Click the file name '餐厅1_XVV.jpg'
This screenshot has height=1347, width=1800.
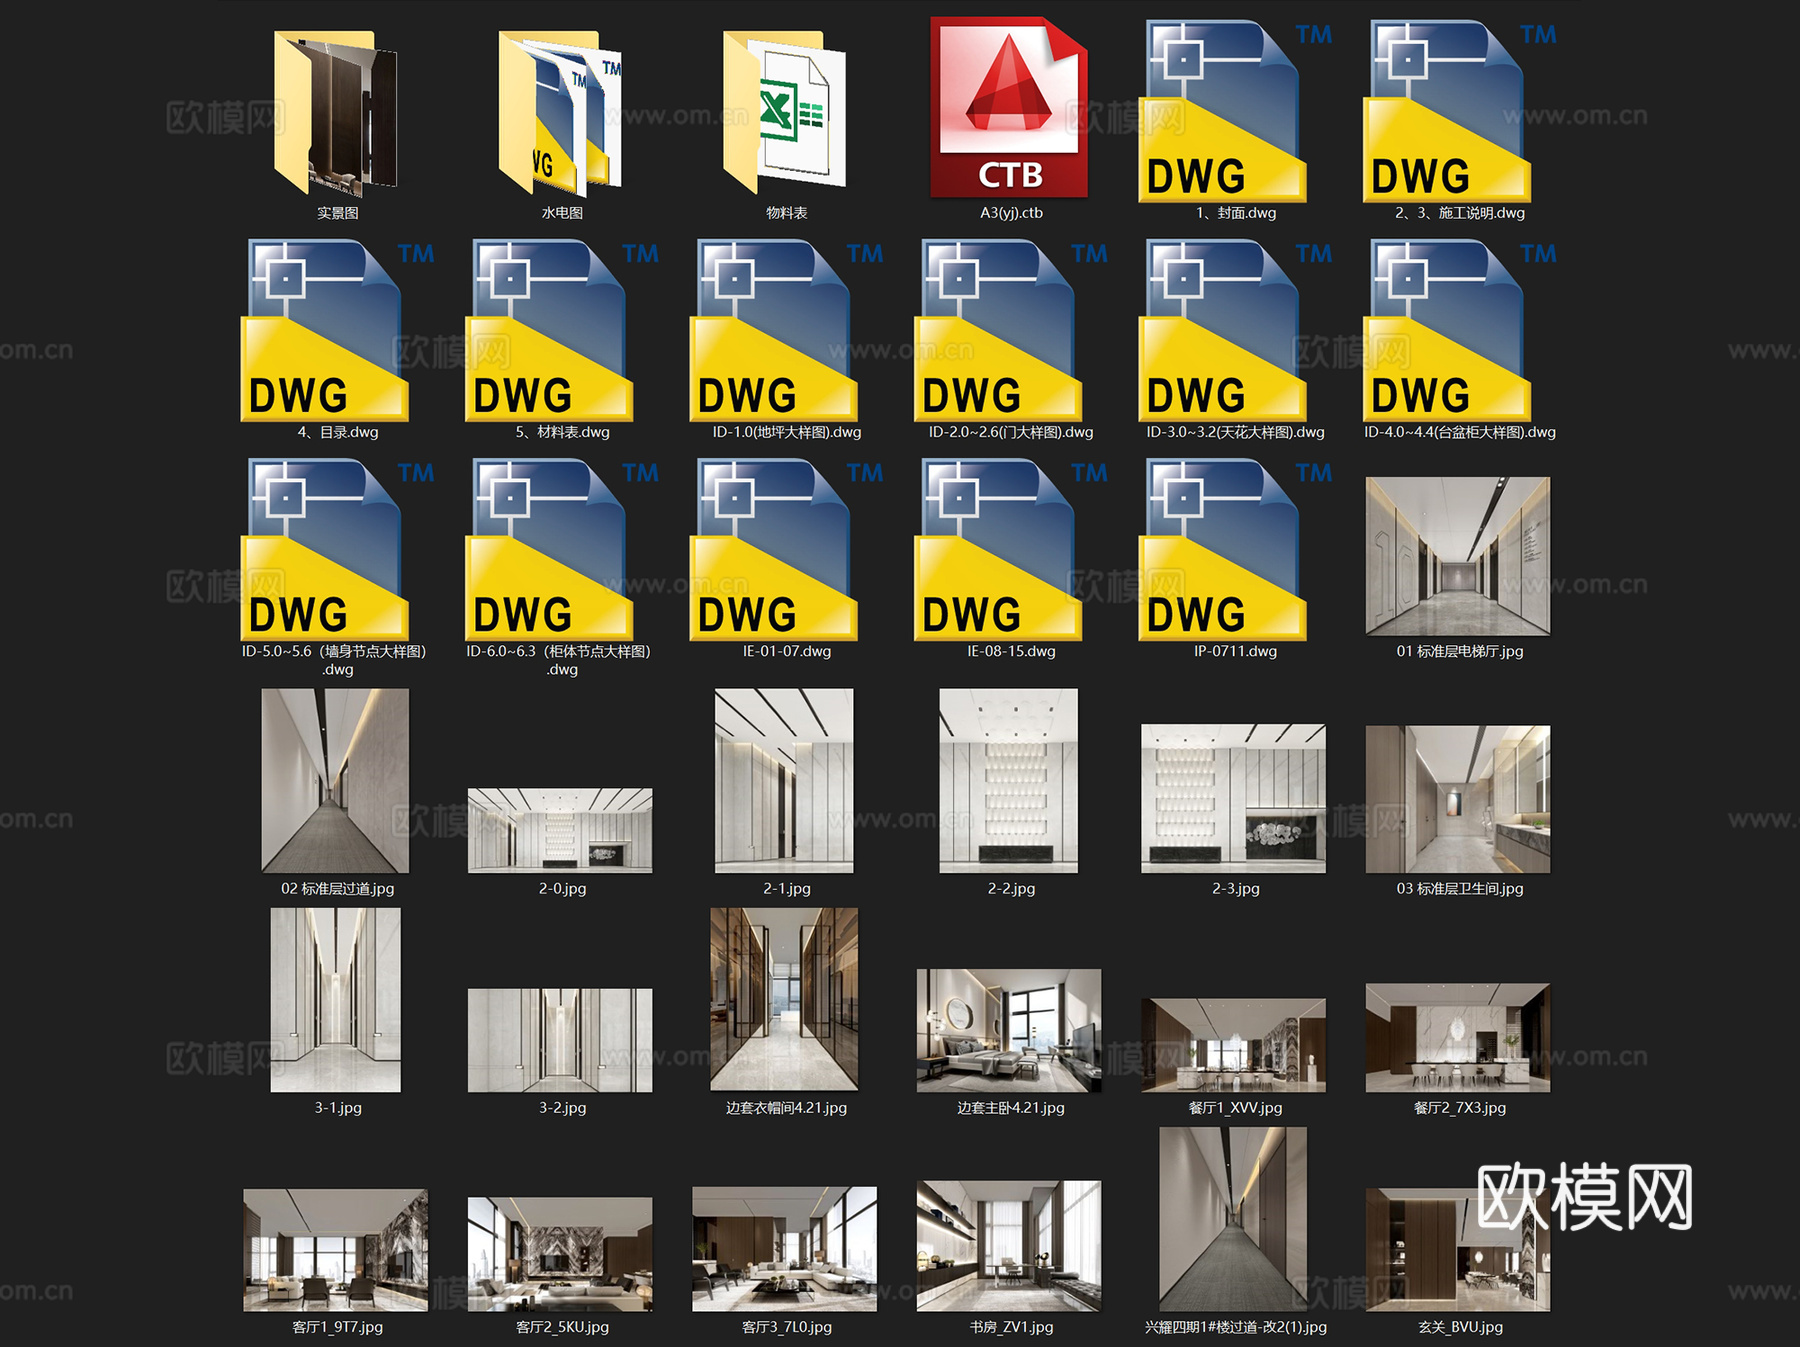click(1236, 1108)
